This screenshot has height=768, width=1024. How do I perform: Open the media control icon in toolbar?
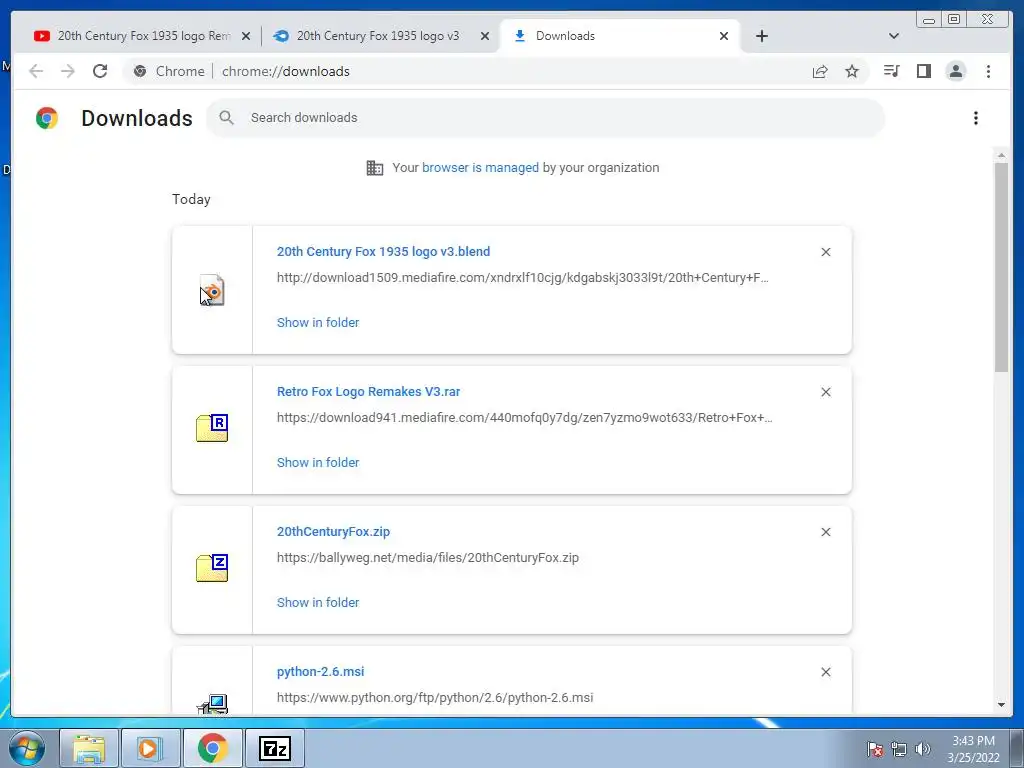[x=891, y=71]
